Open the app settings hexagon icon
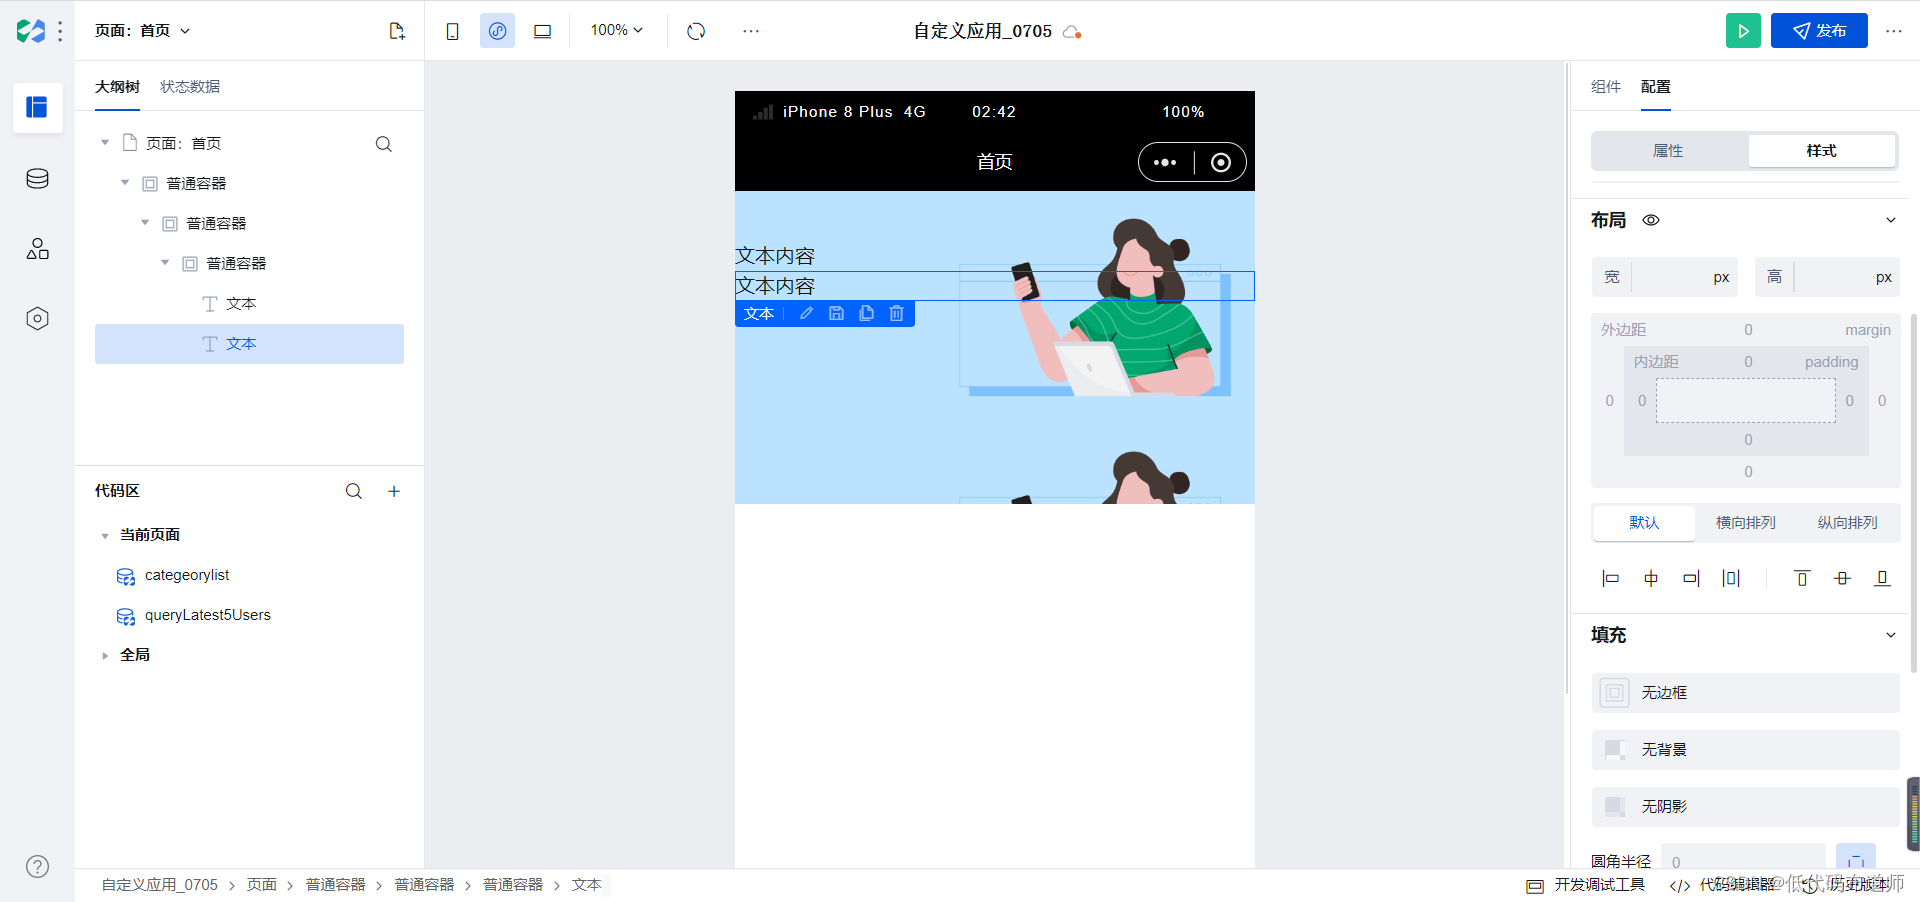The image size is (1920, 902). point(37,319)
